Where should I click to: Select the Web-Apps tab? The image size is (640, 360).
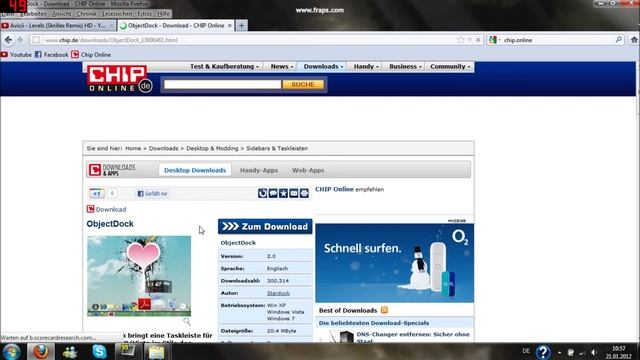(x=308, y=170)
